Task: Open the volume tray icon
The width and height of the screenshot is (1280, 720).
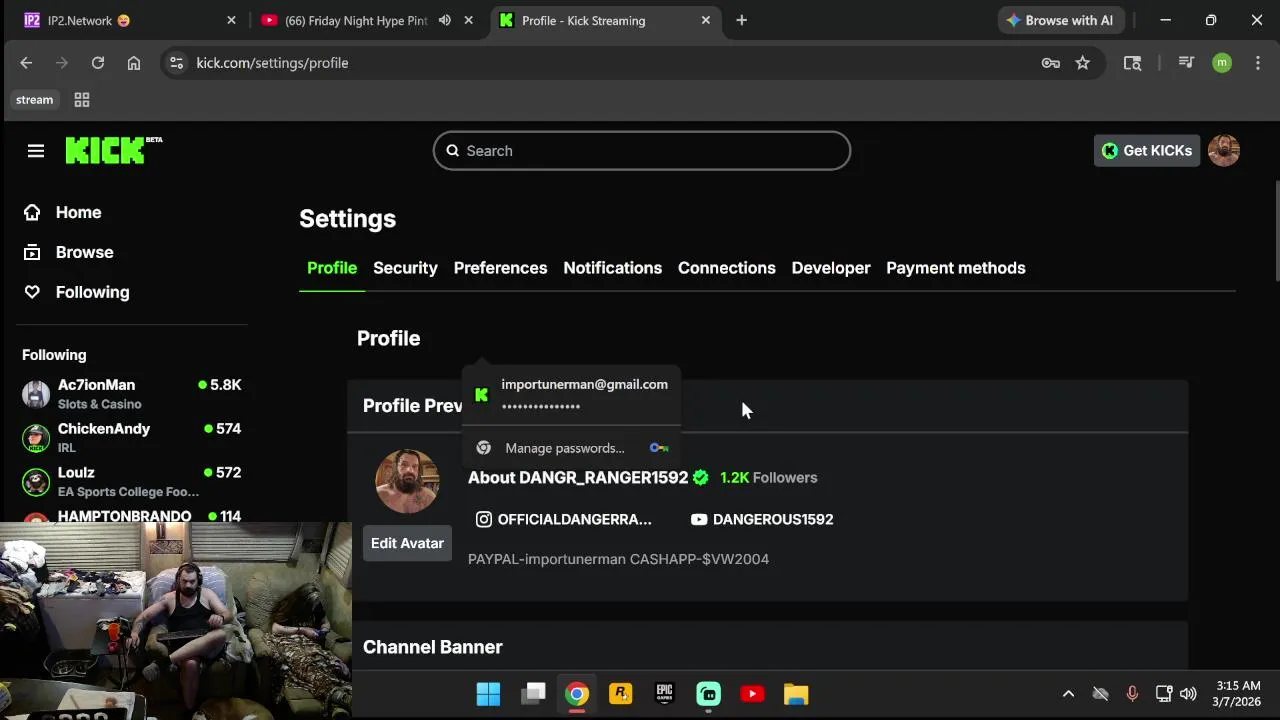Action: click(1188, 694)
